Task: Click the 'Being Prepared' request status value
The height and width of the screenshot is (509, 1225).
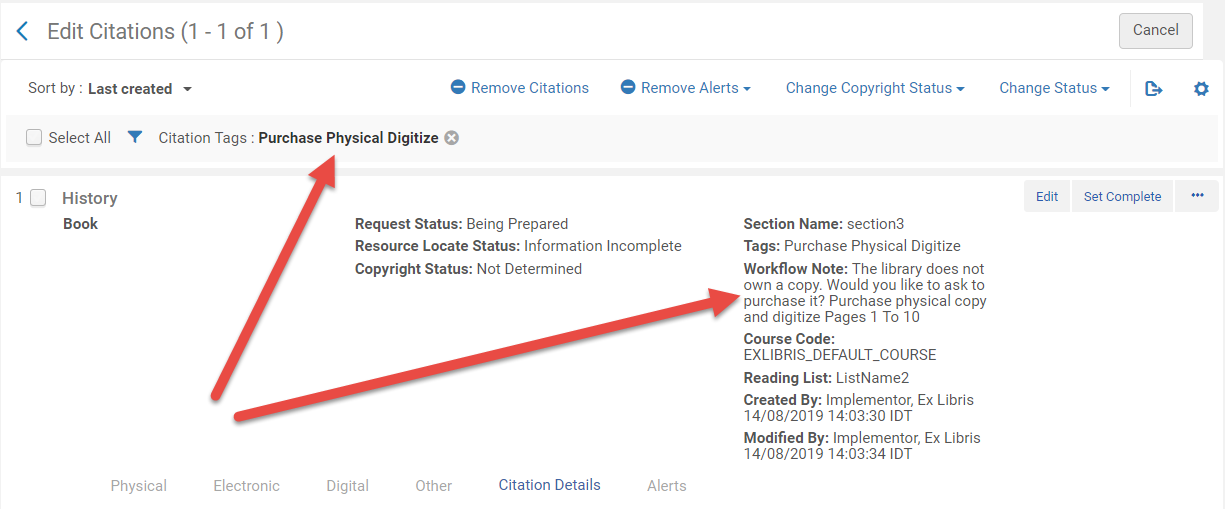Action: (x=517, y=224)
